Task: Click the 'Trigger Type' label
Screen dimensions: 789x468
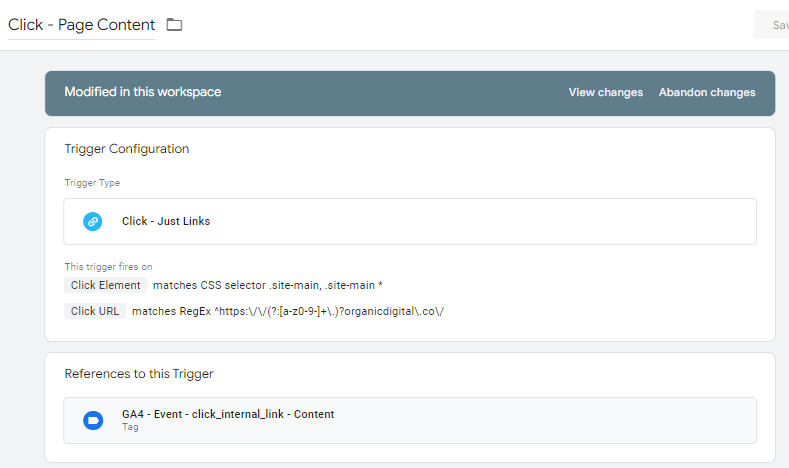Action: click(x=92, y=183)
